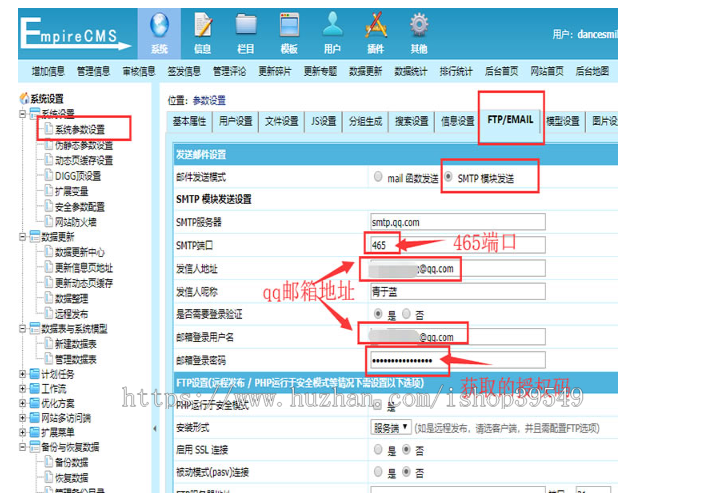Expand the 网站多访问端 tree node
This screenshot has width=706, height=497.
click(x=23, y=418)
